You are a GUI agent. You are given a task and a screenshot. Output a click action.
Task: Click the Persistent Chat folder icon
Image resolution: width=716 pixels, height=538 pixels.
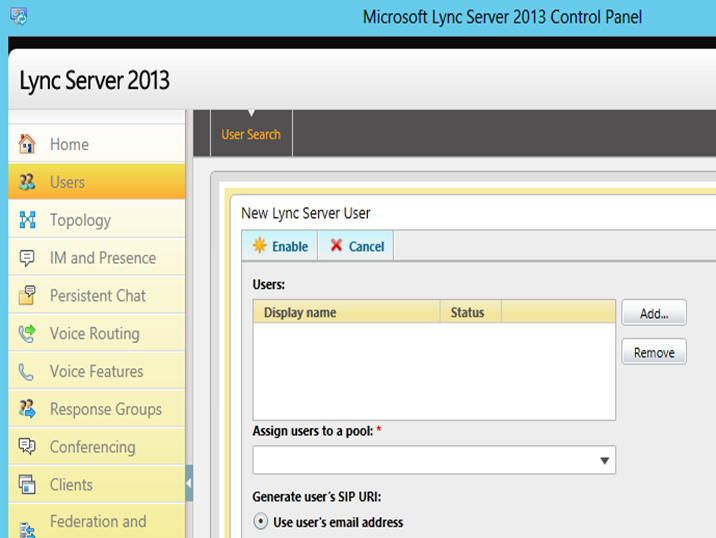pyautogui.click(x=27, y=295)
